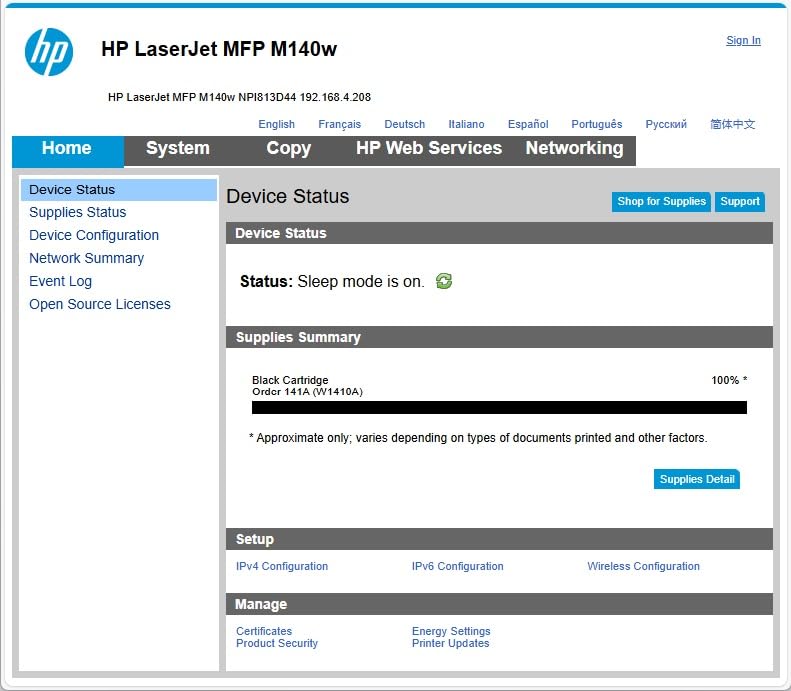Select Device Status in the sidebar

coord(119,190)
